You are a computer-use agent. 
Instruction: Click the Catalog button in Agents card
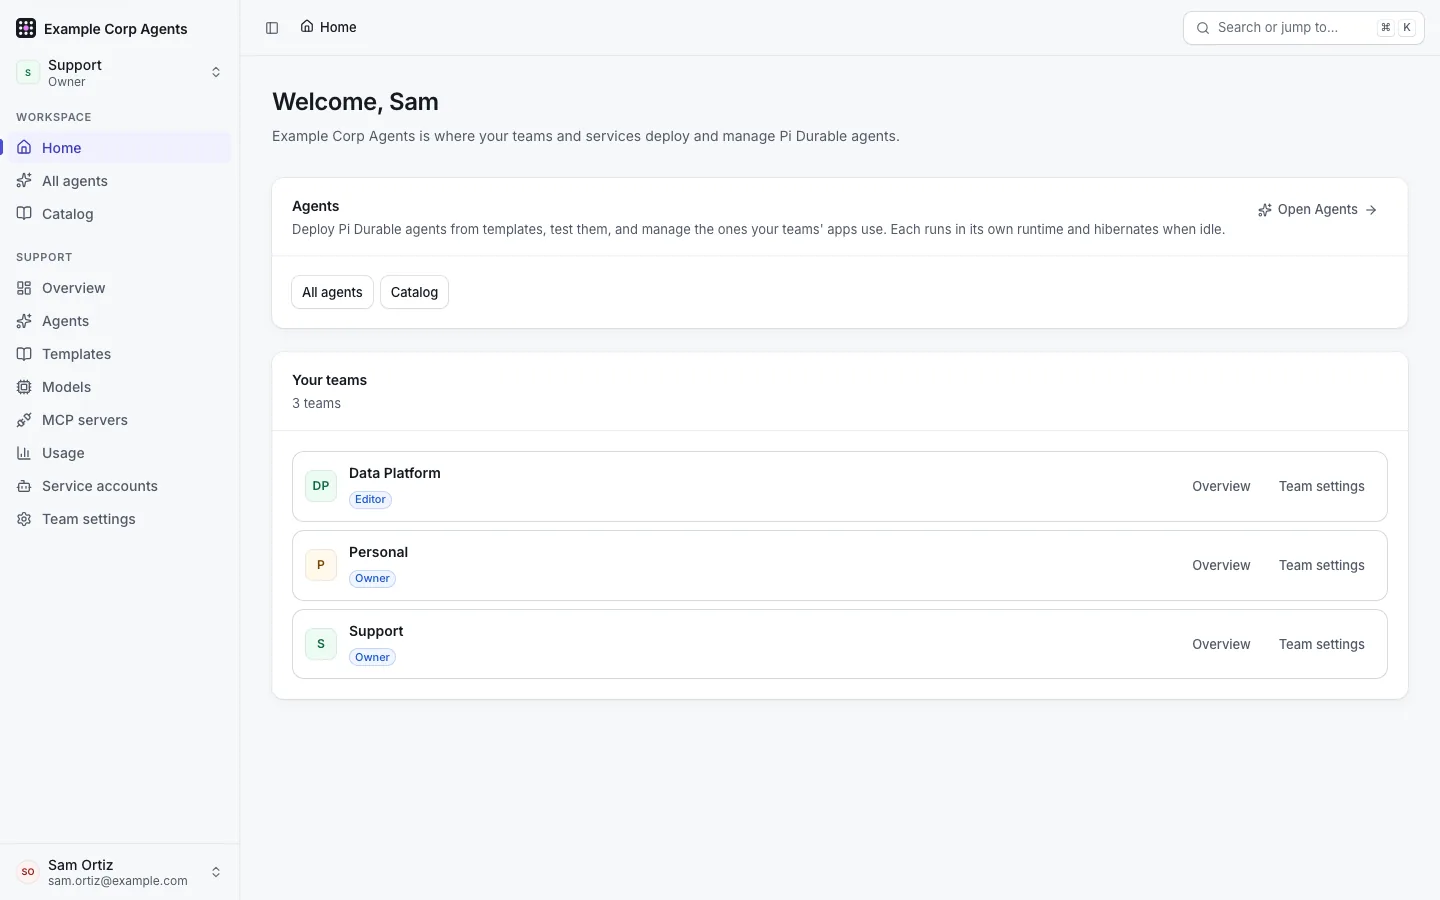pos(414,292)
